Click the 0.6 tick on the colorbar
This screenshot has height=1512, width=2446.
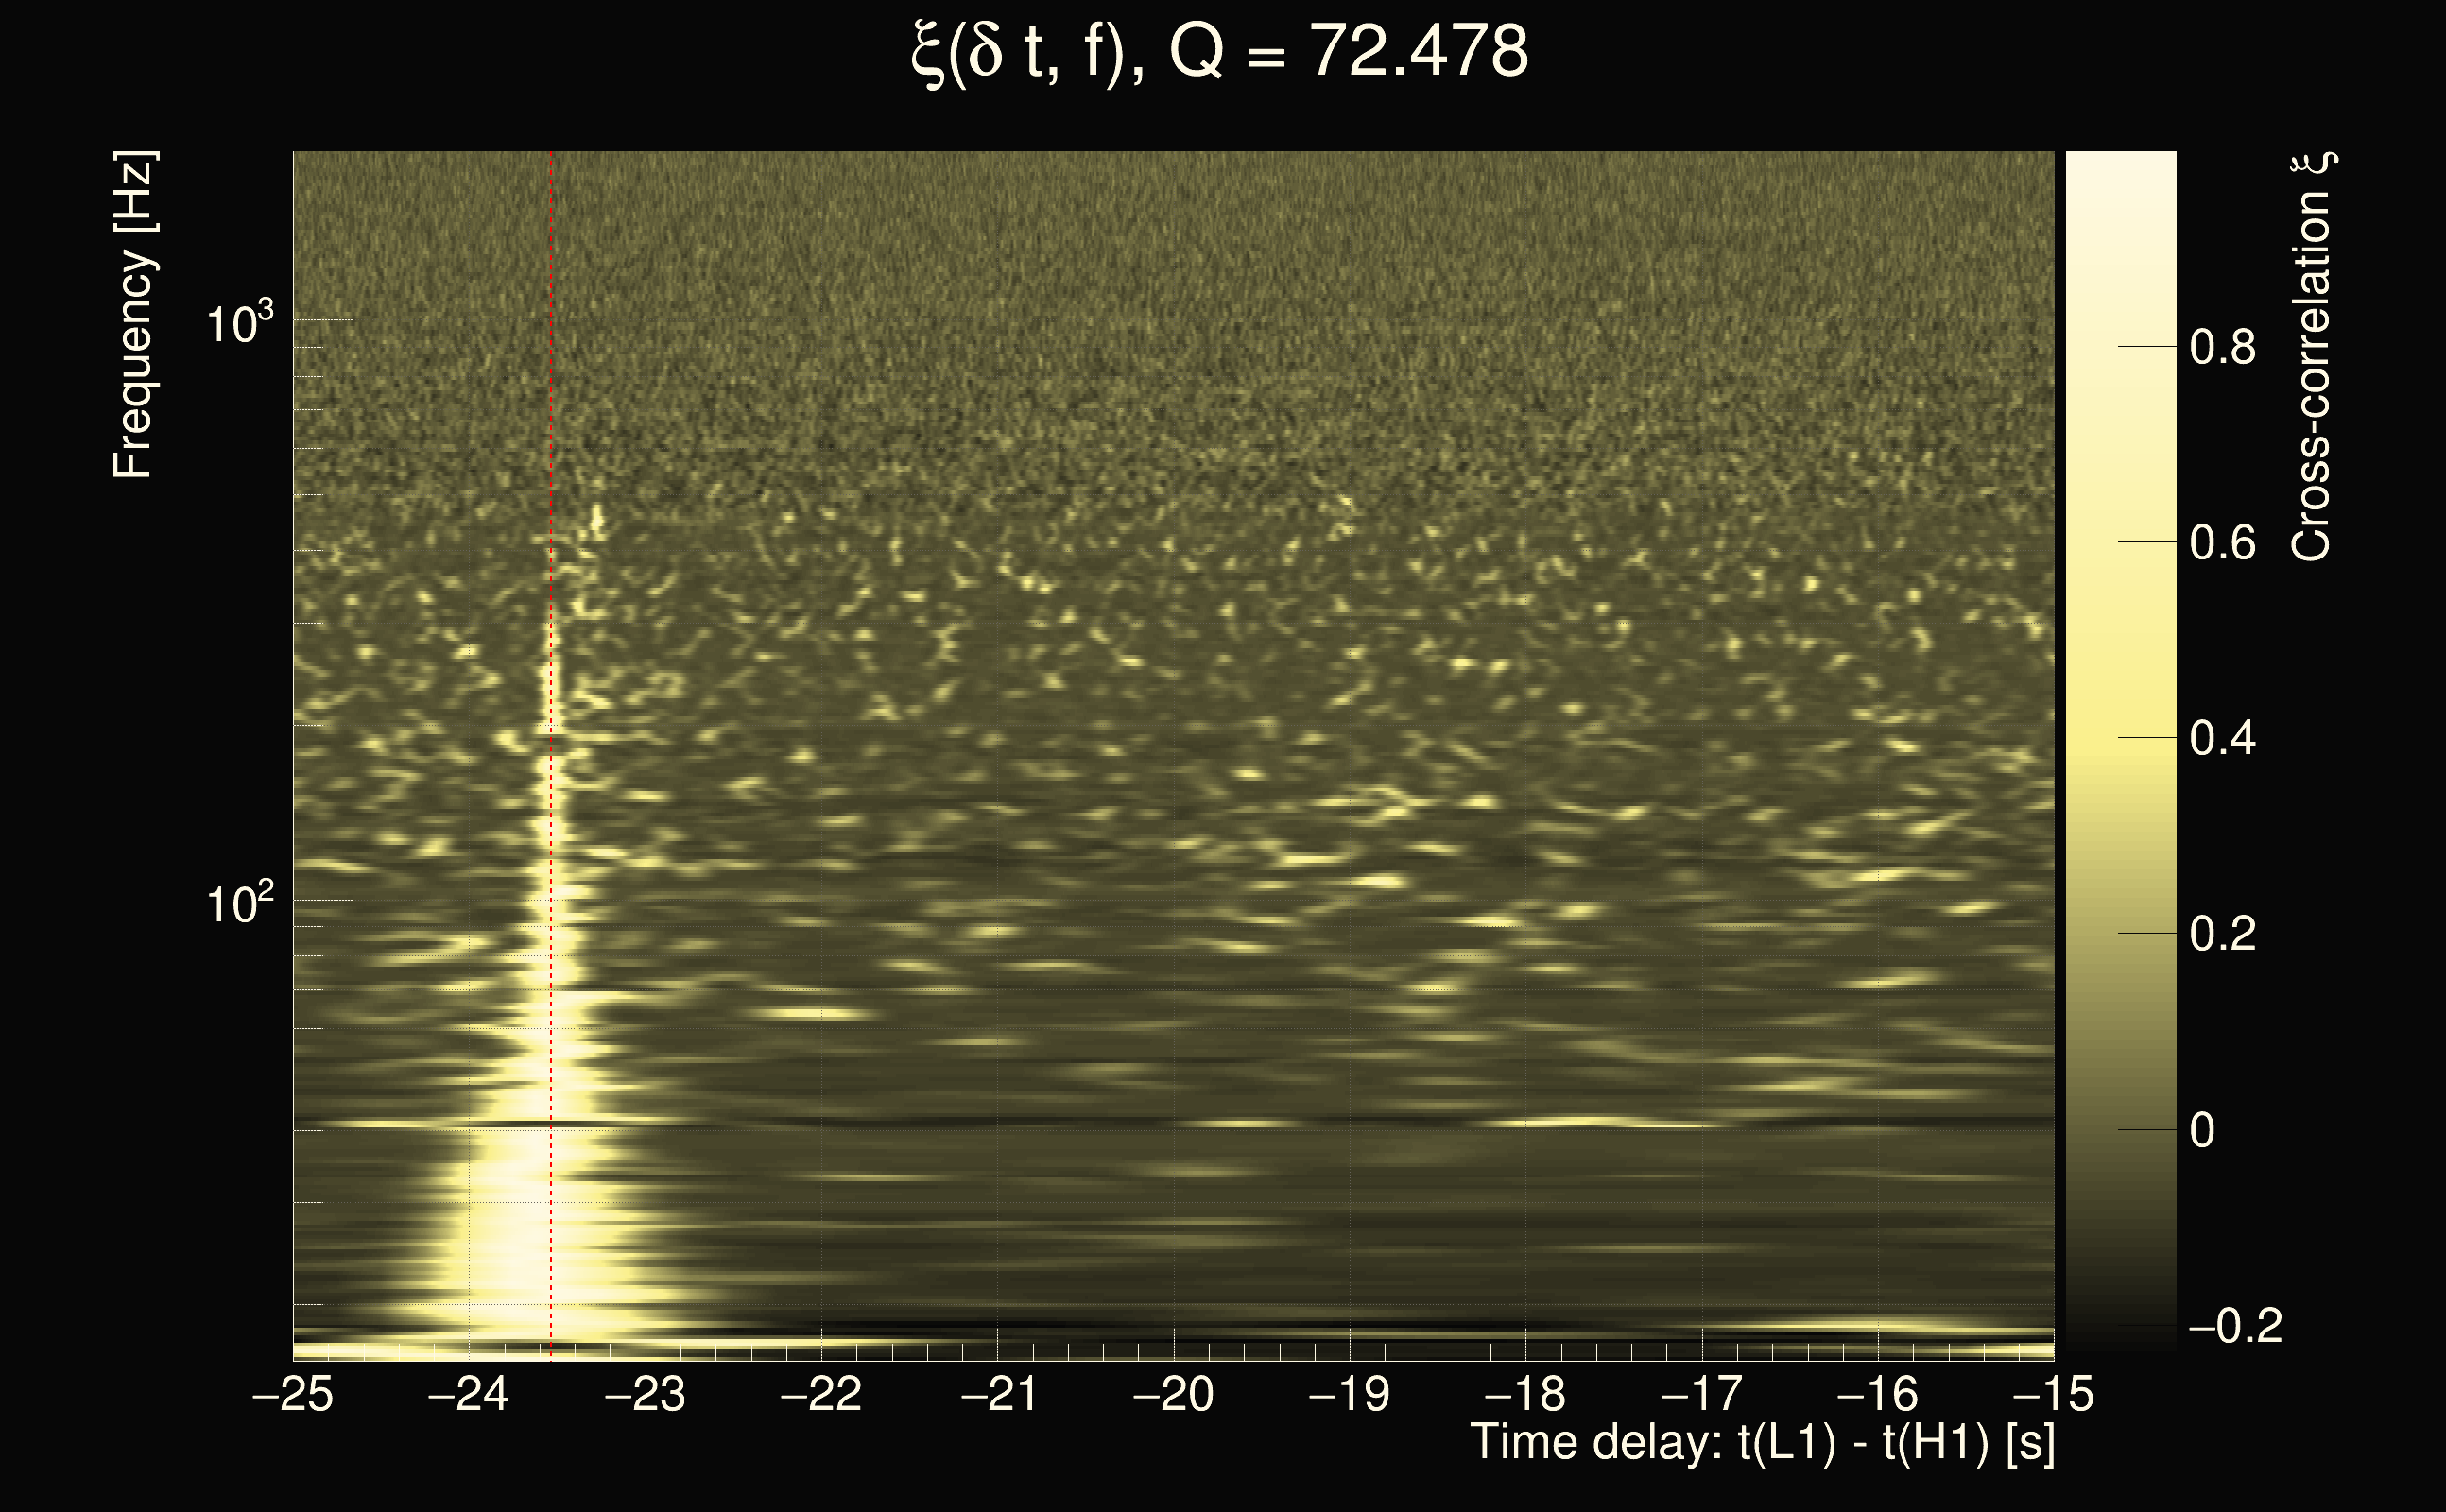coord(2222,543)
